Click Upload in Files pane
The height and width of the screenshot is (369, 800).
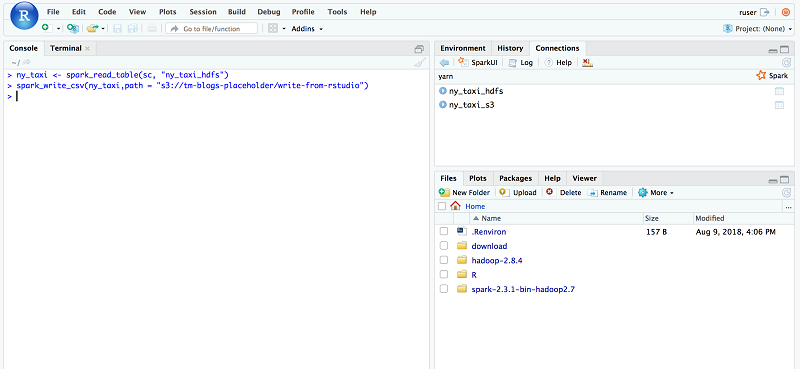coord(518,192)
